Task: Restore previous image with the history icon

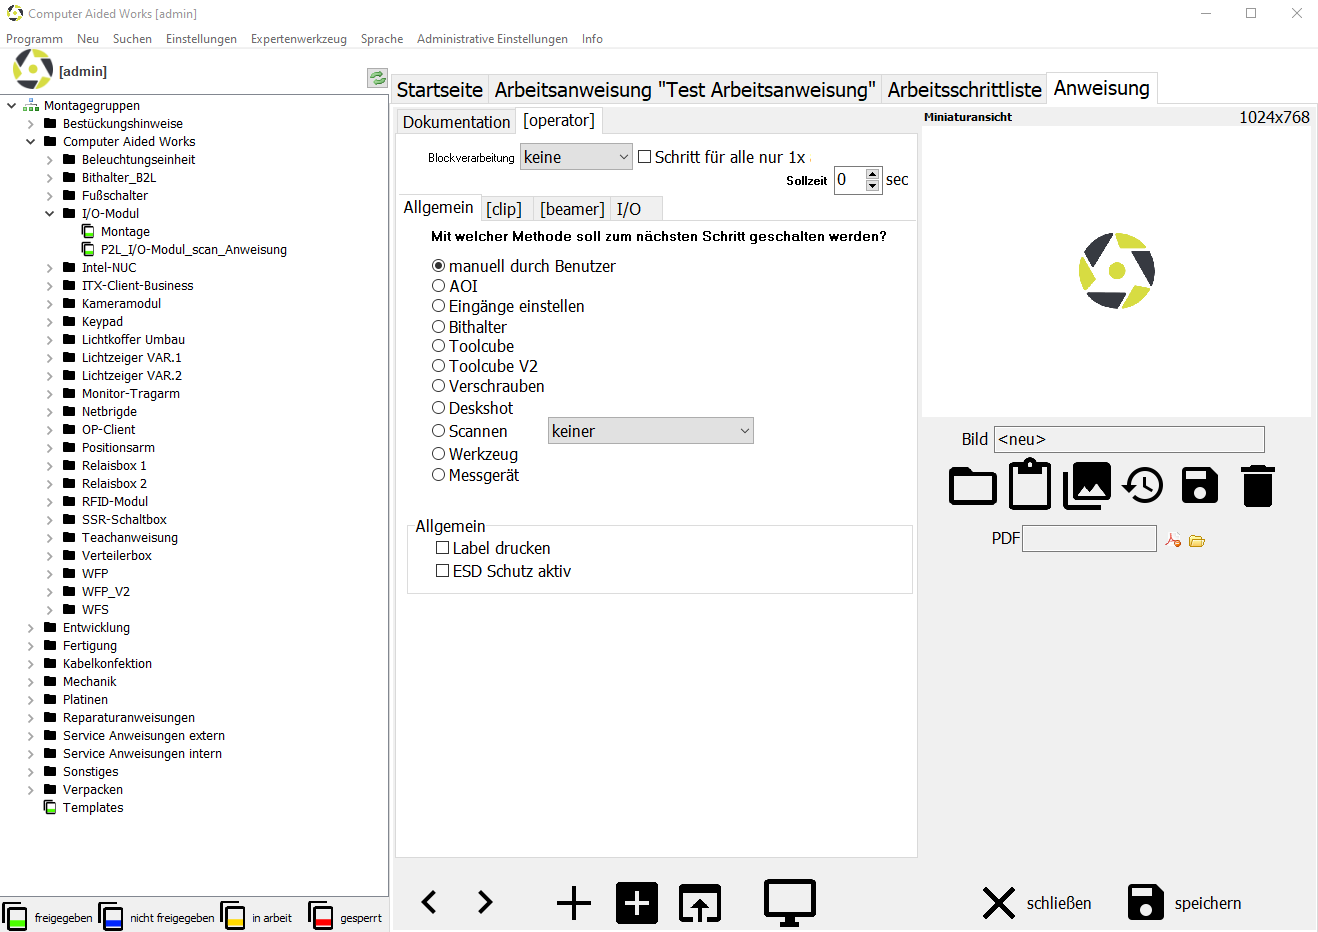Action: pyautogui.click(x=1143, y=485)
